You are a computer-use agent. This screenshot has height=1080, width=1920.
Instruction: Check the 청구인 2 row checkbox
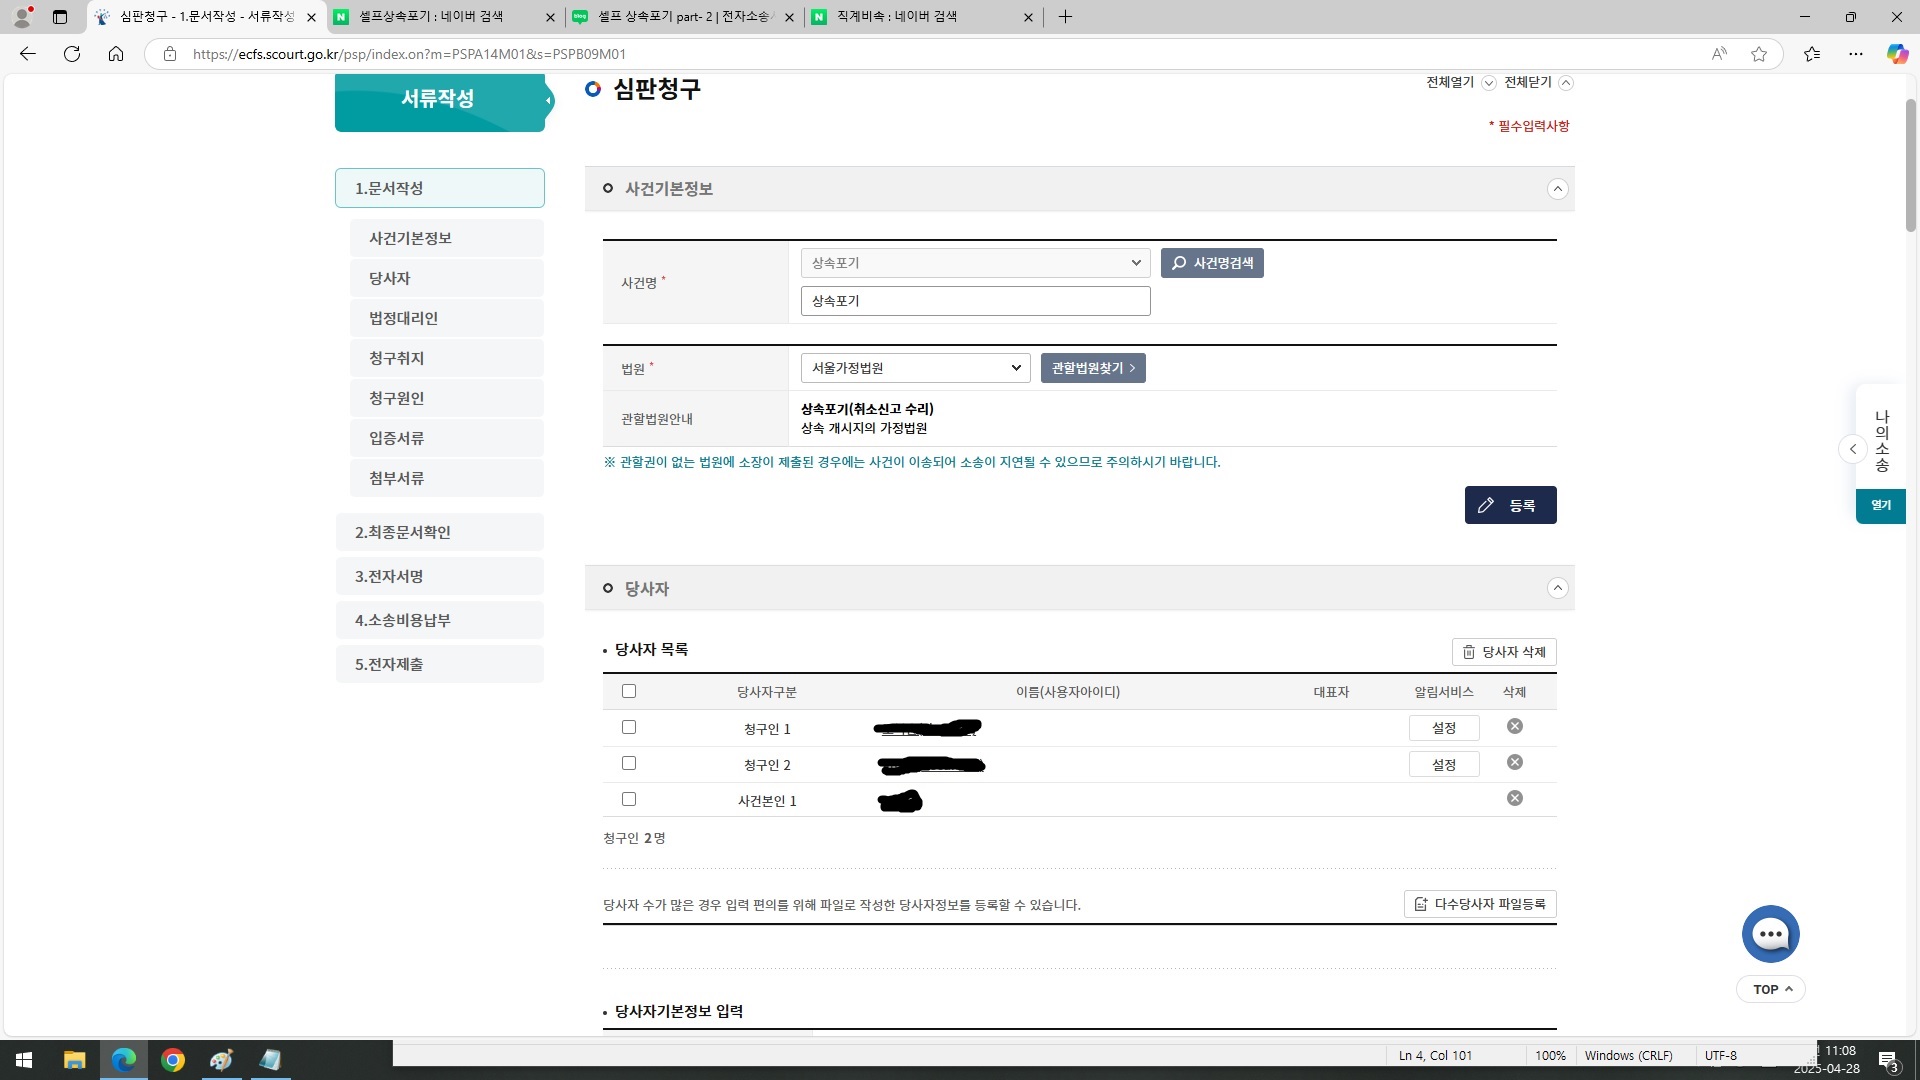(x=628, y=762)
